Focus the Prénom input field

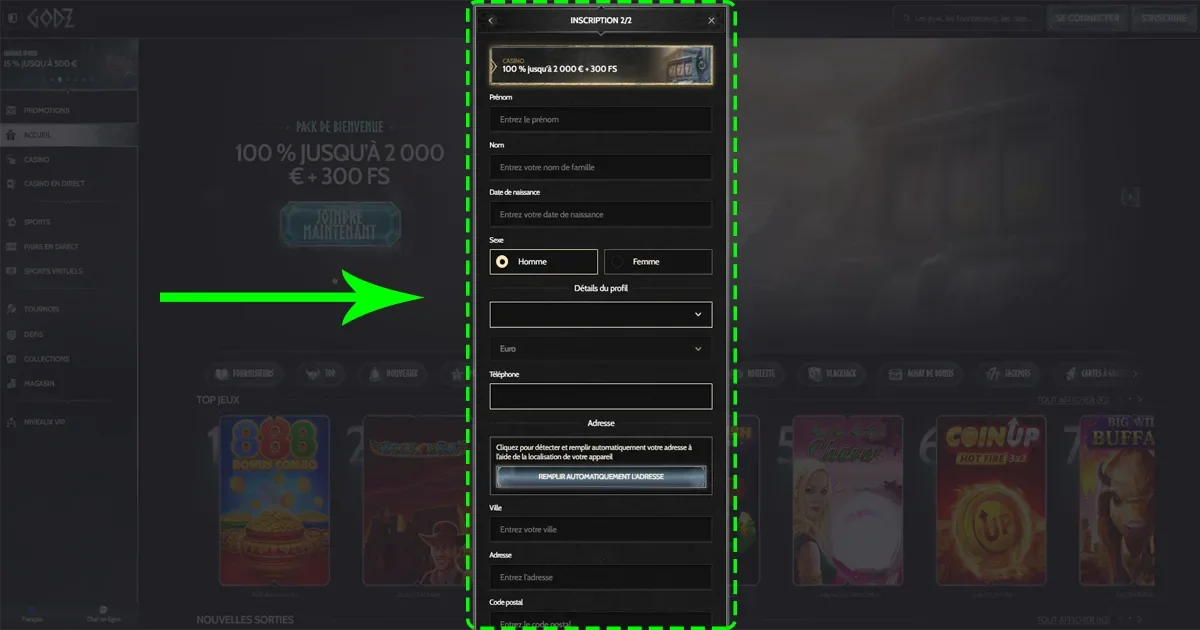click(x=601, y=119)
